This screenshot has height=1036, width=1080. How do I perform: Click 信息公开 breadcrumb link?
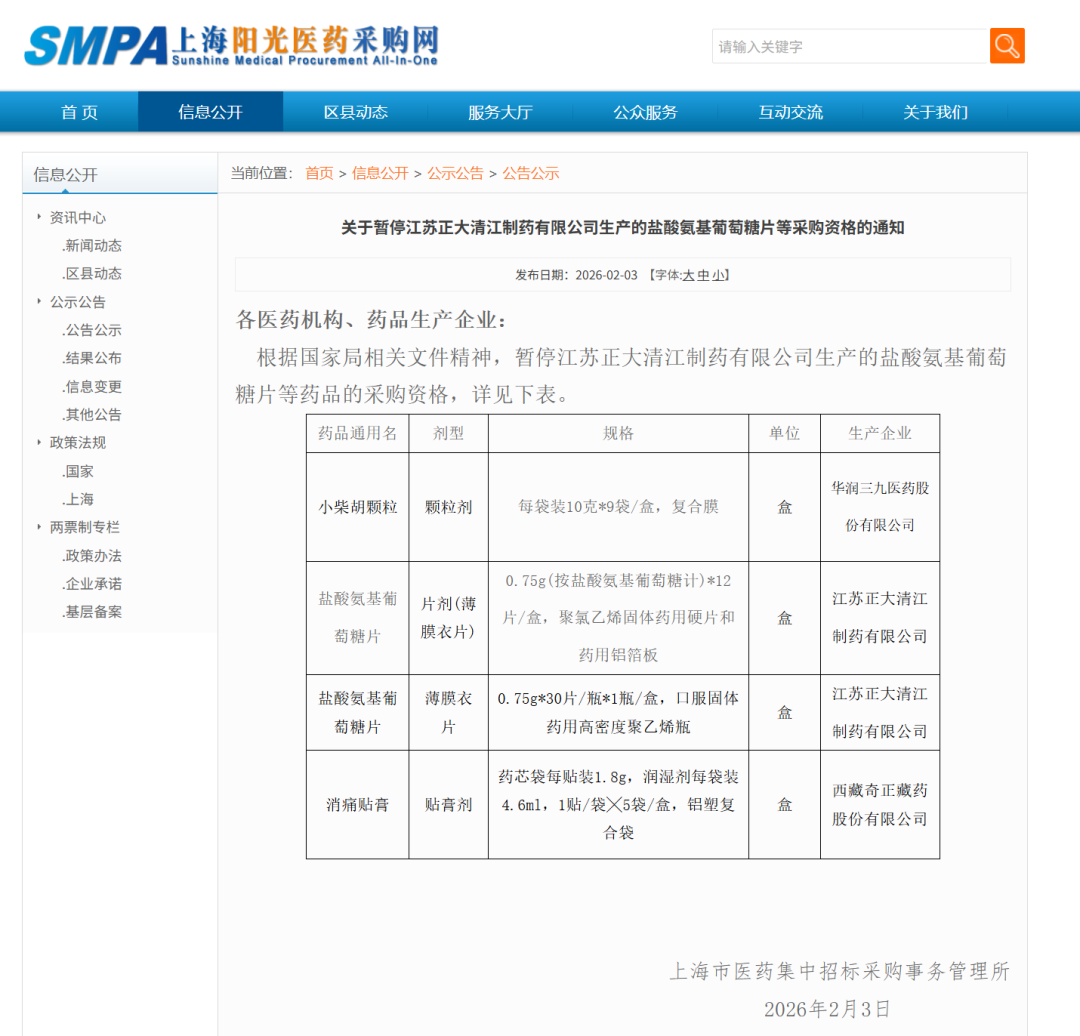click(380, 174)
